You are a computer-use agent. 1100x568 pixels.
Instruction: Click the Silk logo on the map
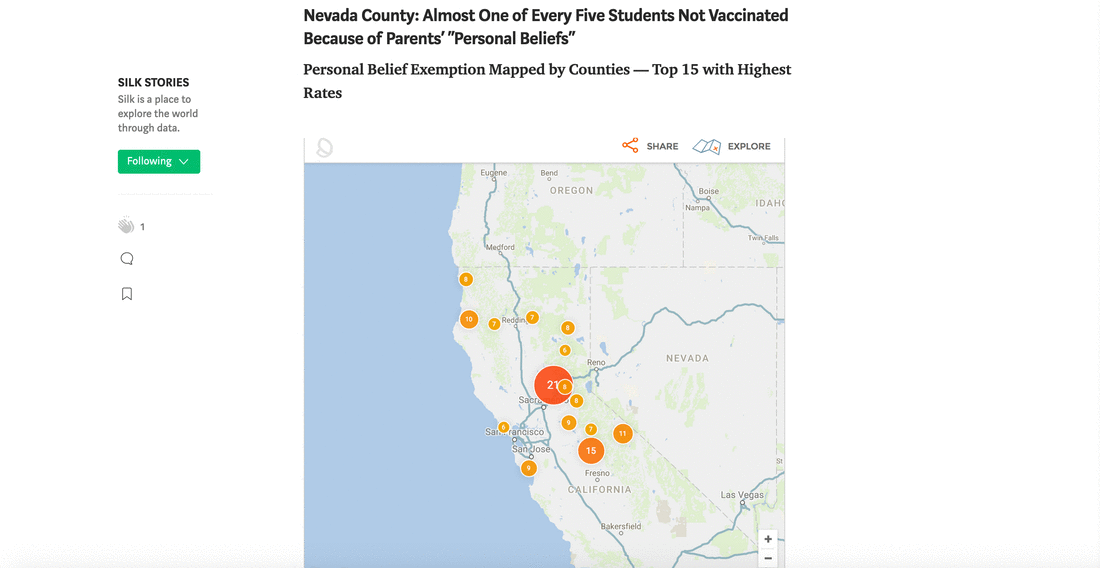pyautogui.click(x=324, y=148)
